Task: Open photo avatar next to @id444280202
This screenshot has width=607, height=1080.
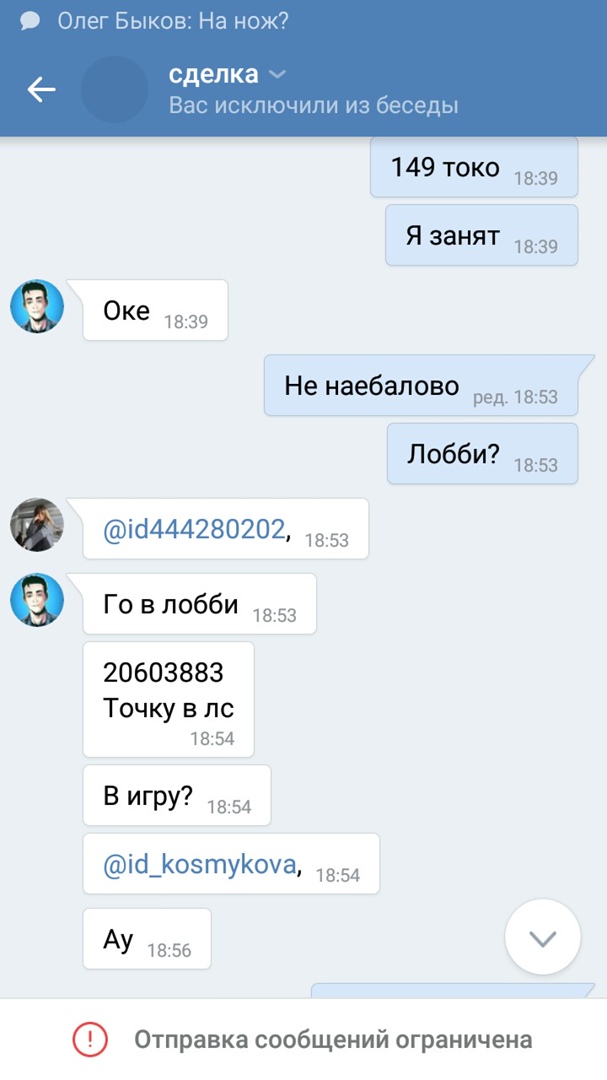Action: pyautogui.click(x=37, y=525)
